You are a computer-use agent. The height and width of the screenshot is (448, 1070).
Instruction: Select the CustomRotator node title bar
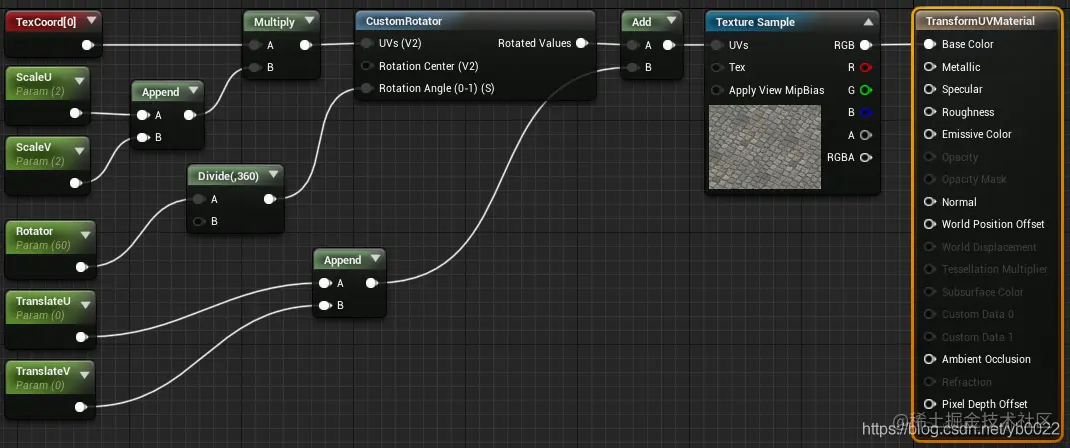[475, 21]
